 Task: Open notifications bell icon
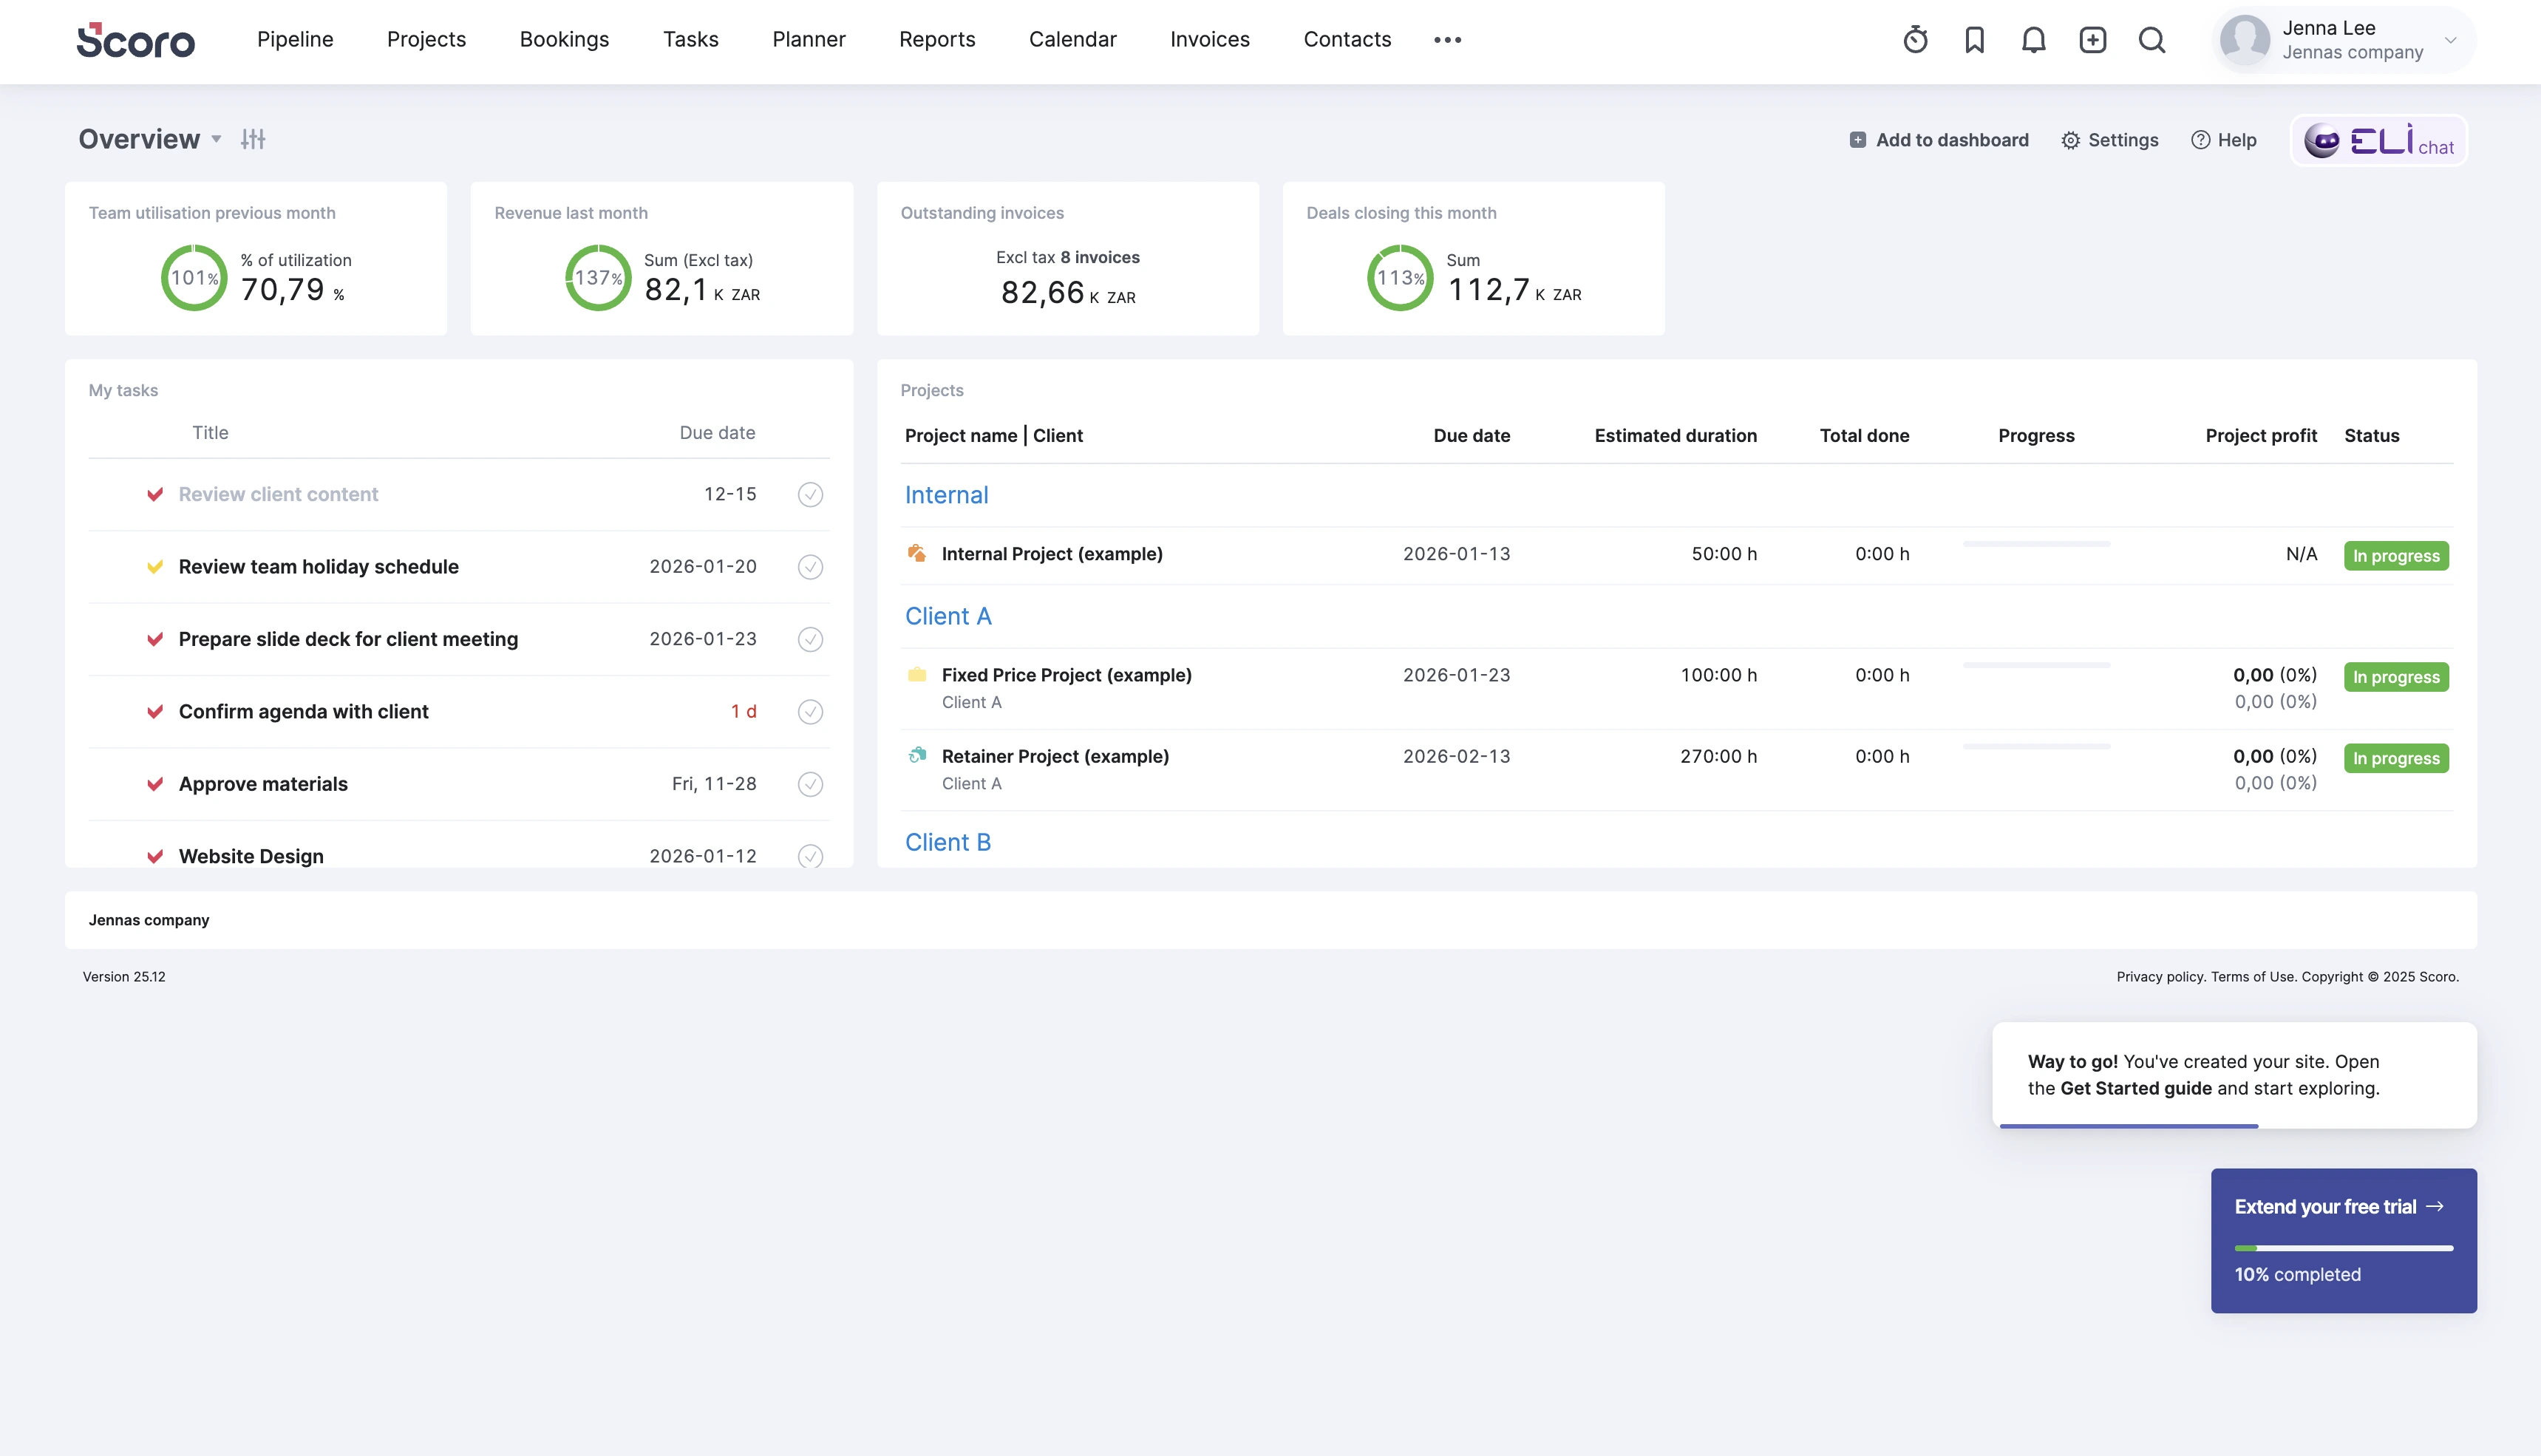(2033, 40)
